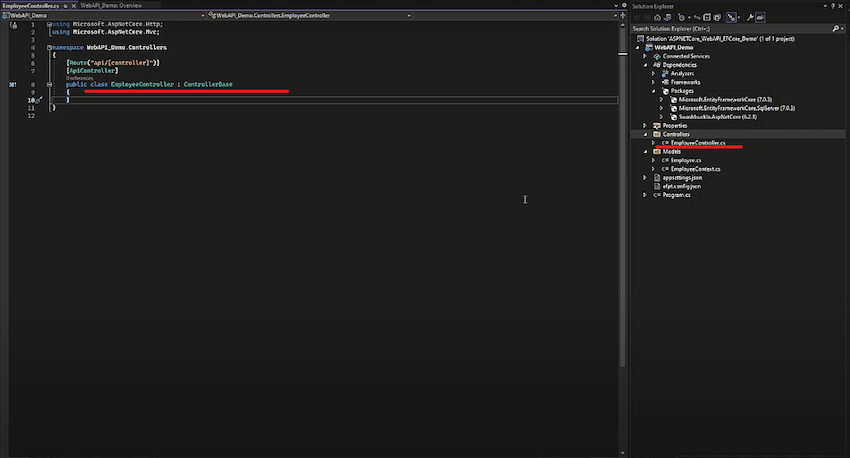Click the Controllers folder icon

point(656,134)
